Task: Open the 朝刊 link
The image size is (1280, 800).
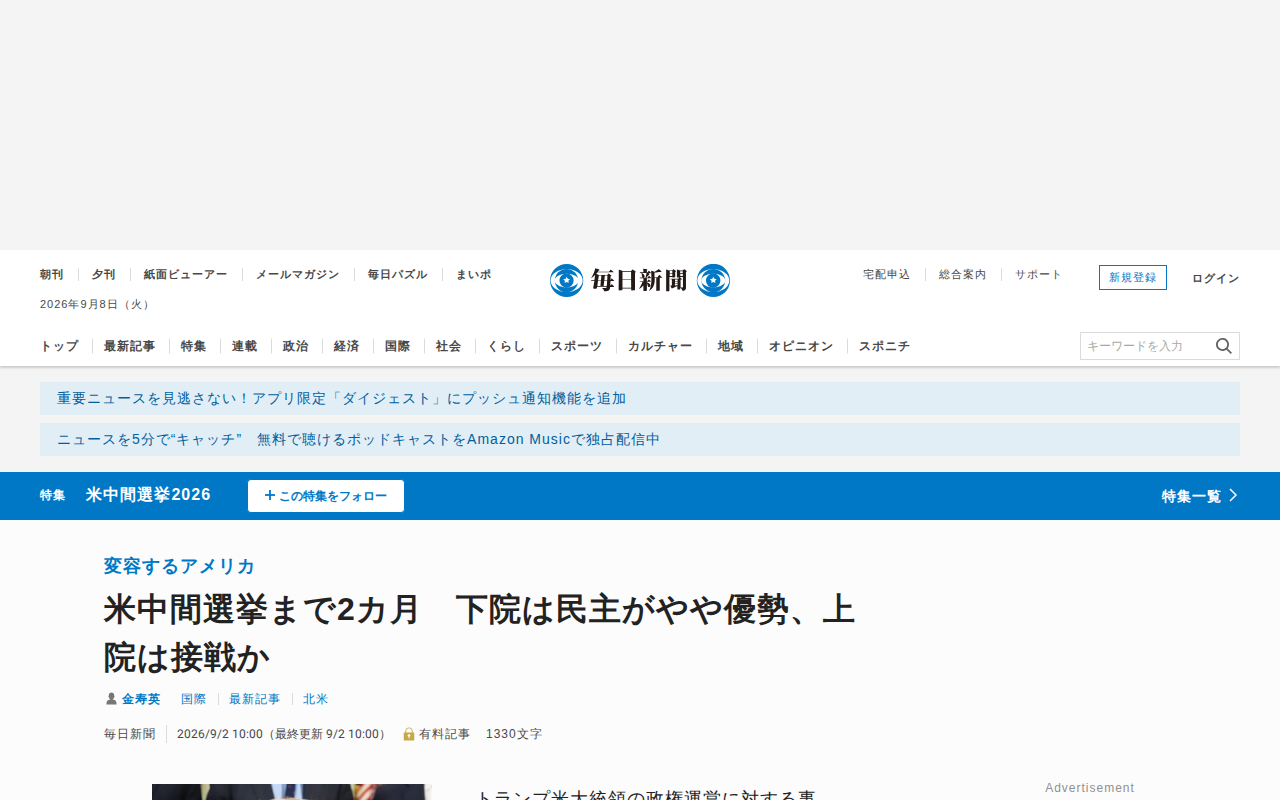Action: point(52,274)
